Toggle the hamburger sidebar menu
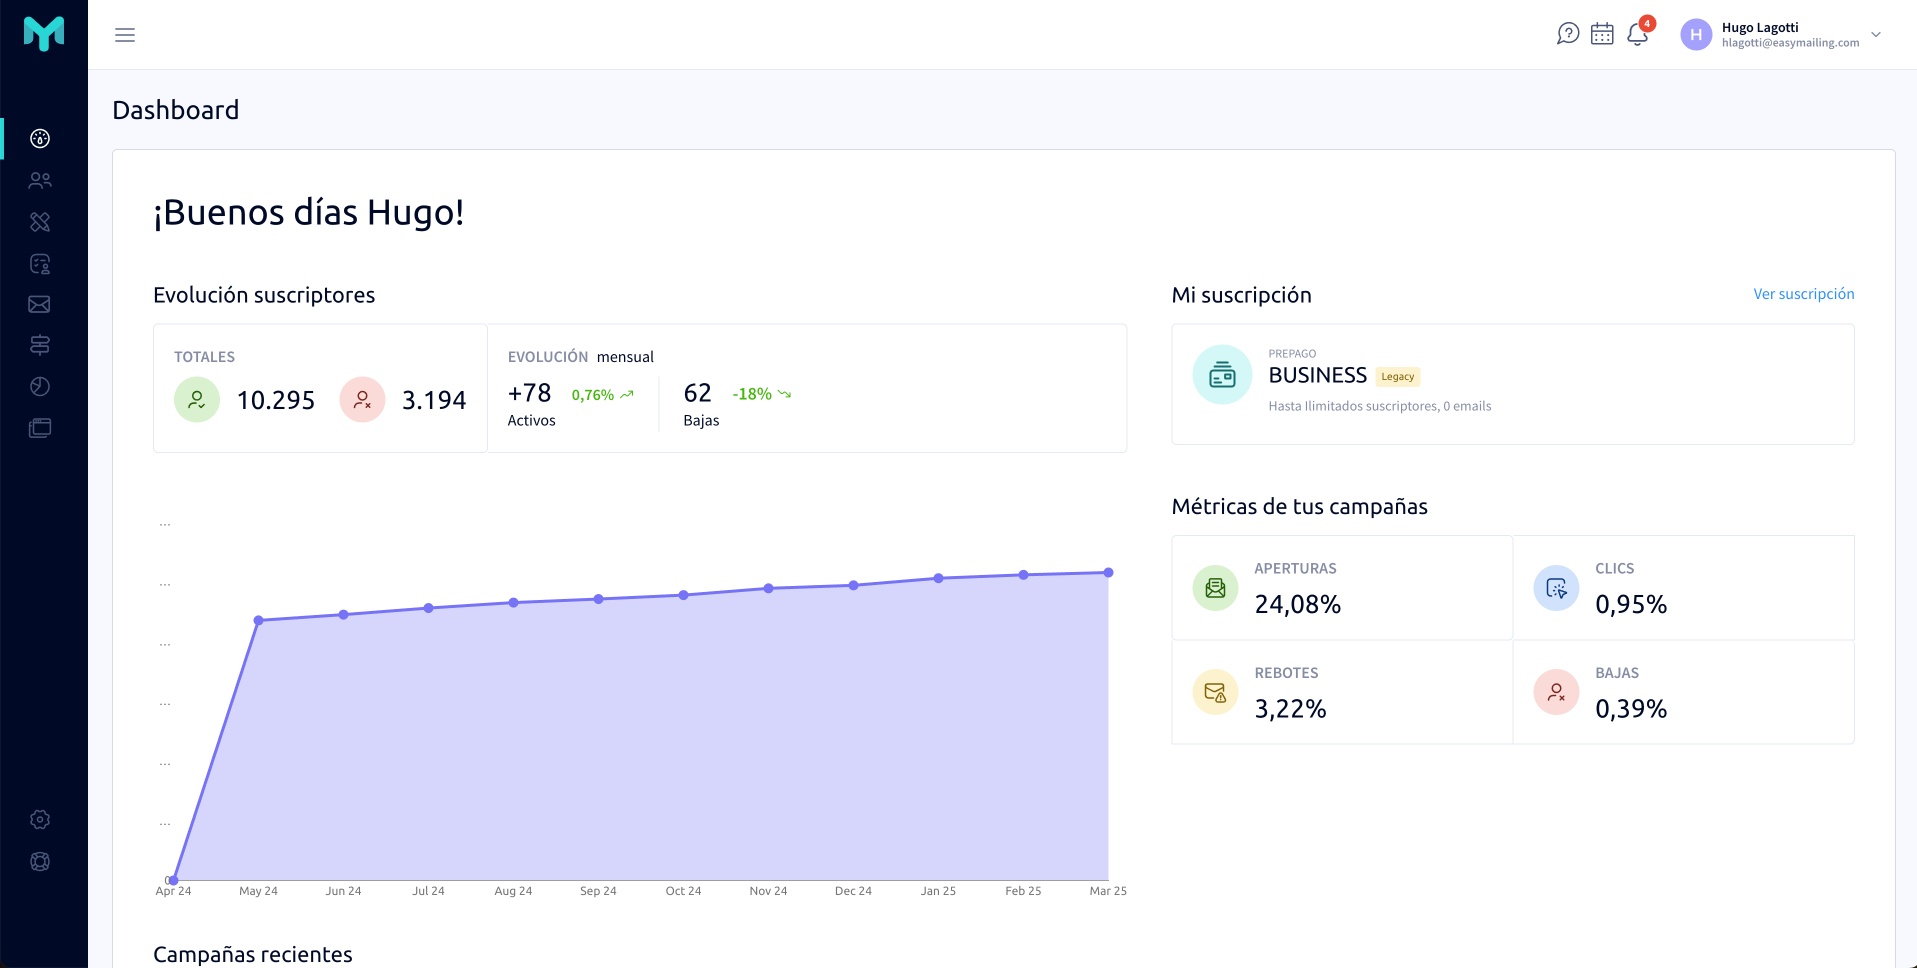1917x968 pixels. coord(125,35)
